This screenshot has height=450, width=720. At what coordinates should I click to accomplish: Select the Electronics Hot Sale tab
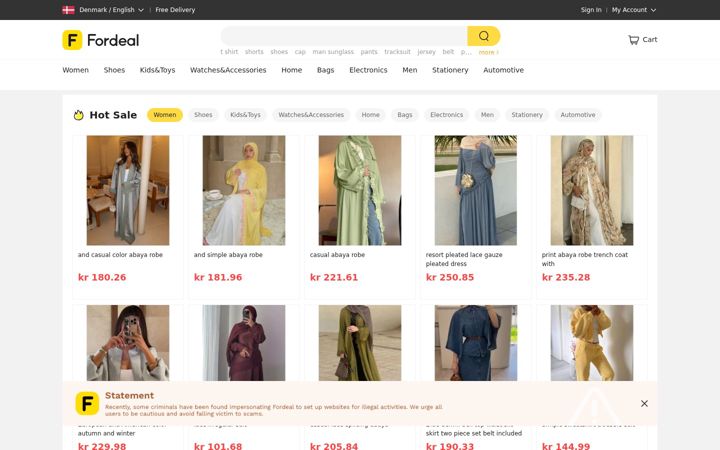pos(446,115)
